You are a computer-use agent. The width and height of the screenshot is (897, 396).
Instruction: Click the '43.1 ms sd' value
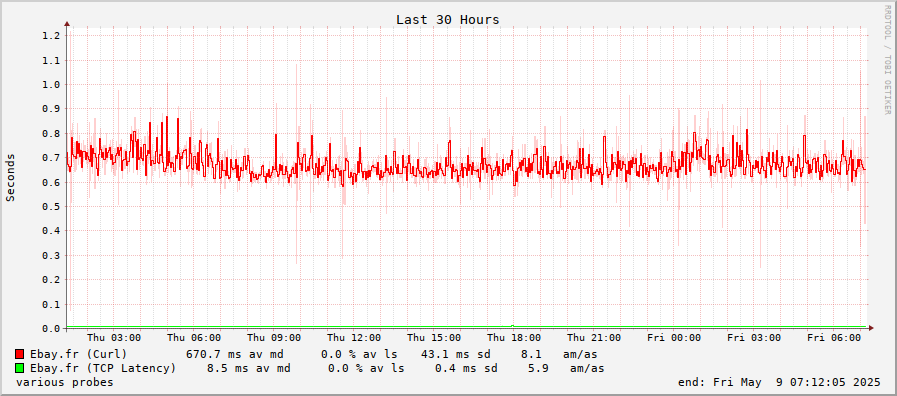pos(455,354)
